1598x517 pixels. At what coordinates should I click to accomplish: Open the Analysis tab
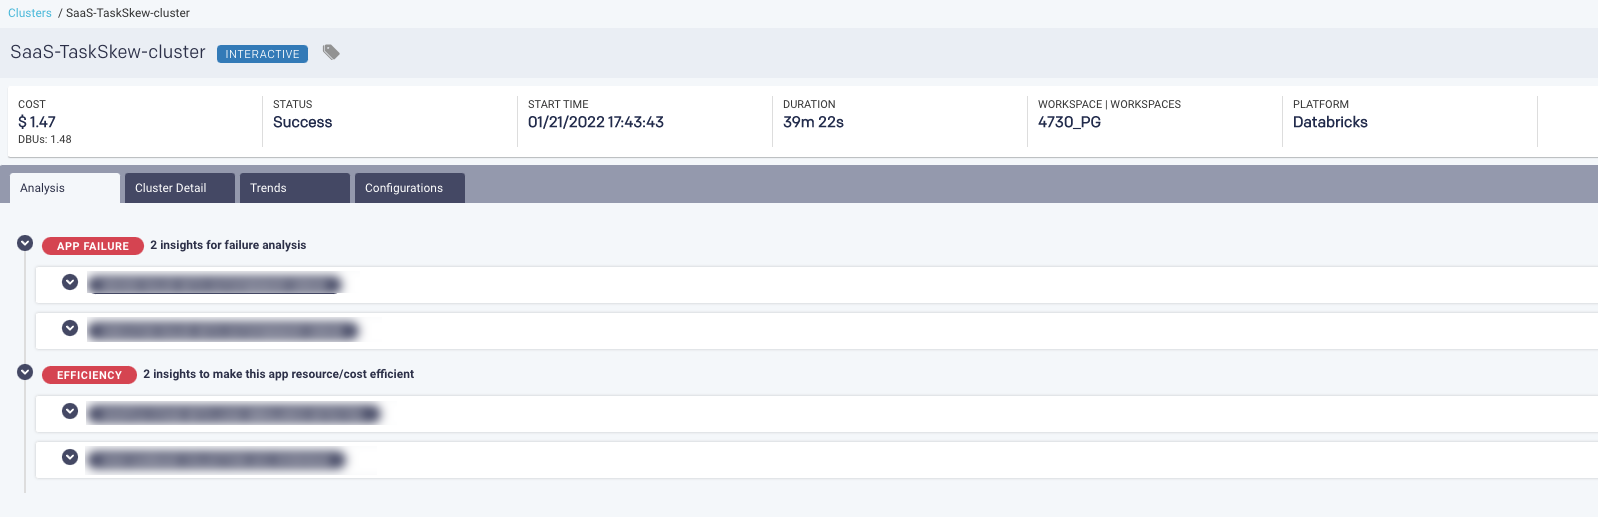click(64, 188)
